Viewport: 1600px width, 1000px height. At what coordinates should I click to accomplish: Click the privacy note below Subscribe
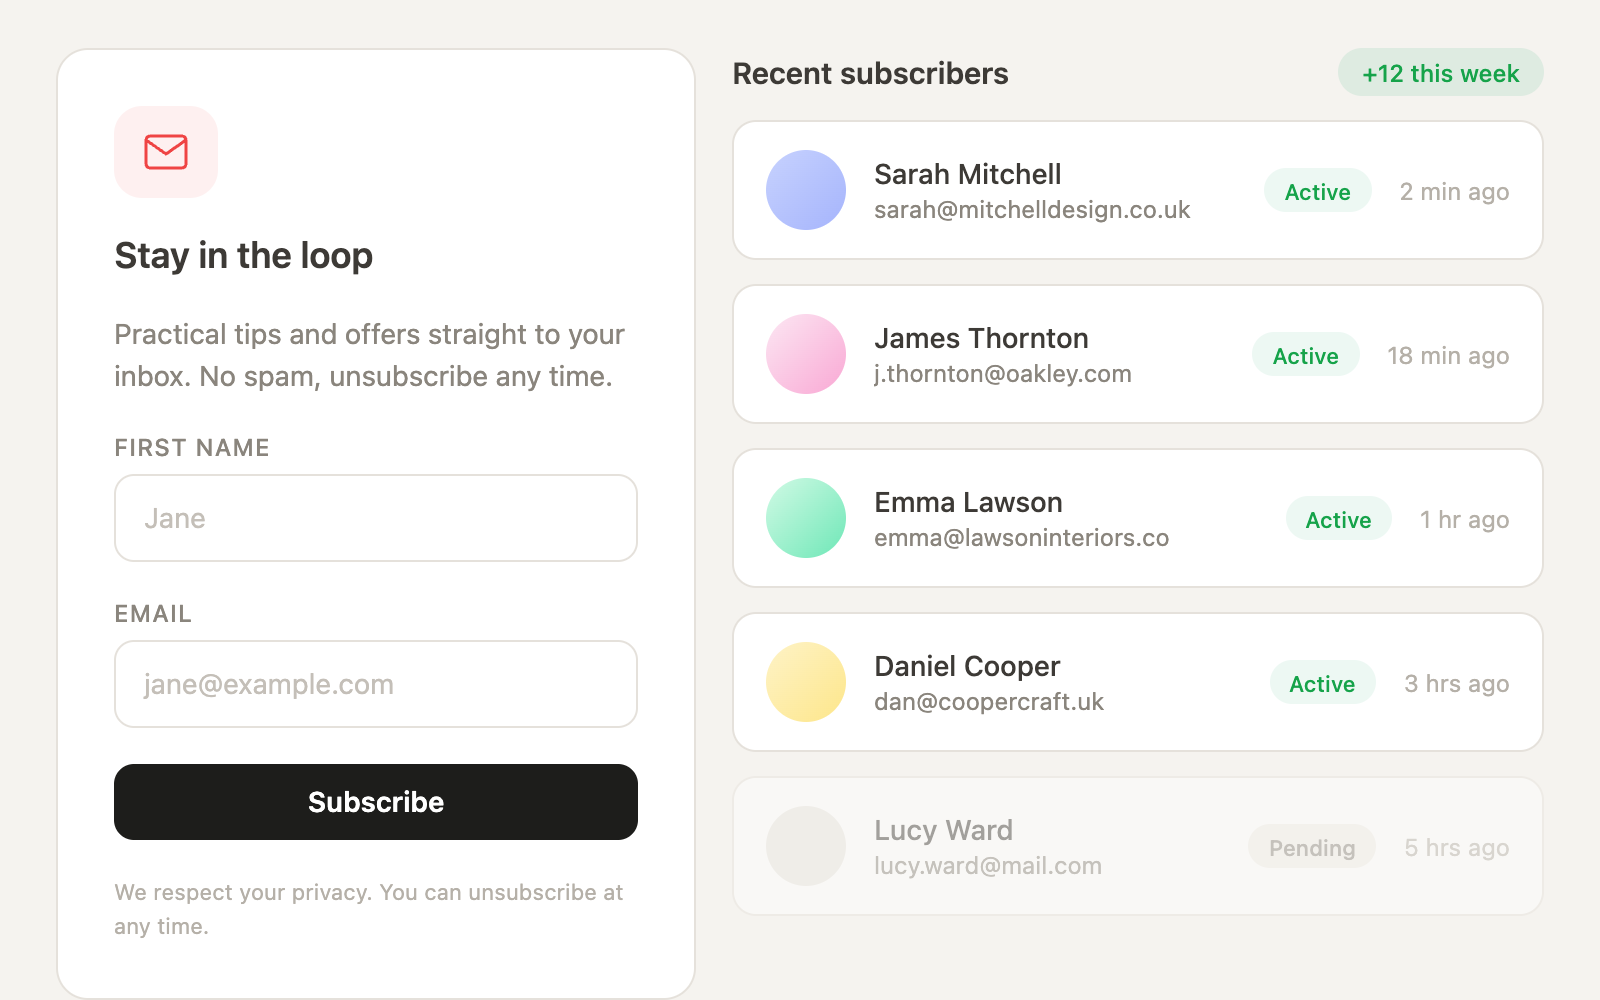point(368,909)
